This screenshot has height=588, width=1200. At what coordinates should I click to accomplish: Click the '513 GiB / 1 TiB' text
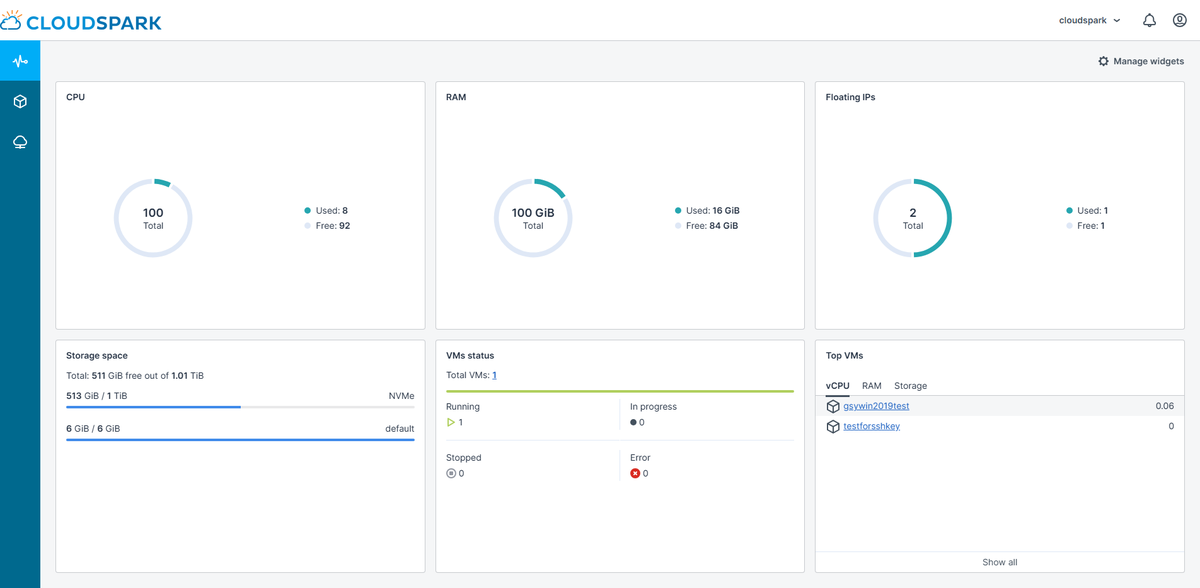pyautogui.click(x=96, y=396)
